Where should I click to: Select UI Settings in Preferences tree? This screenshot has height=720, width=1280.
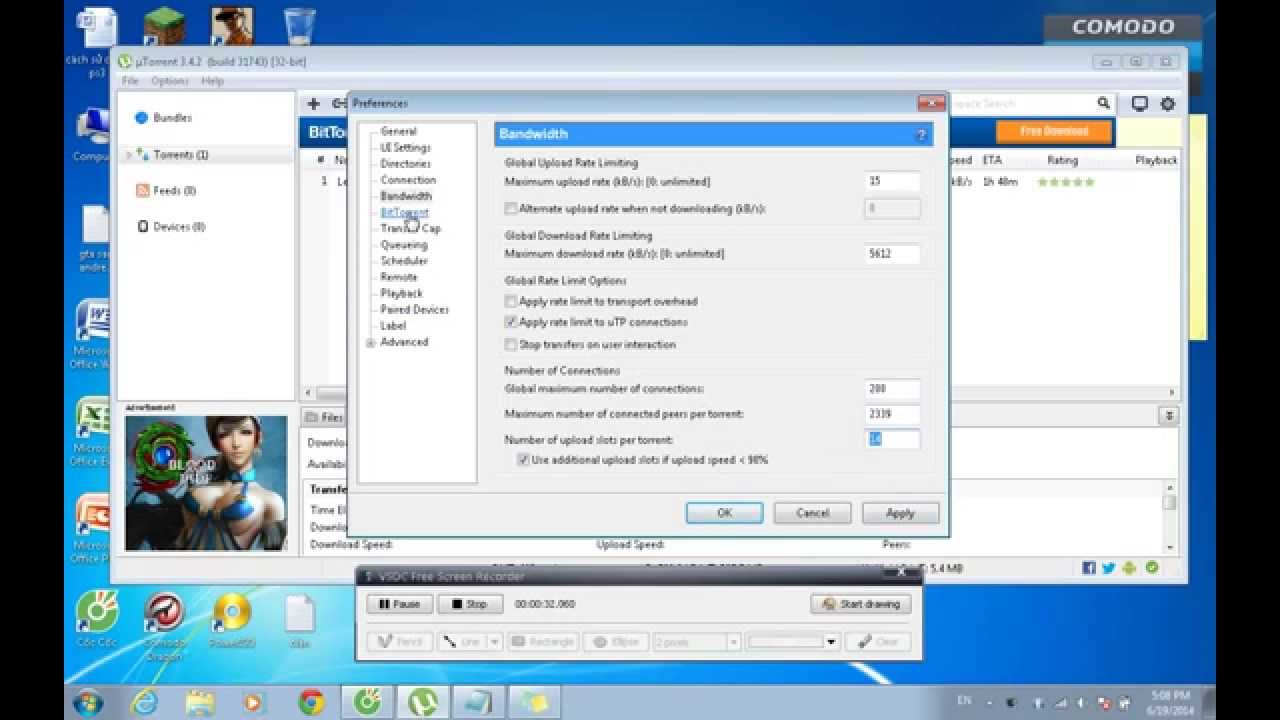(406, 147)
